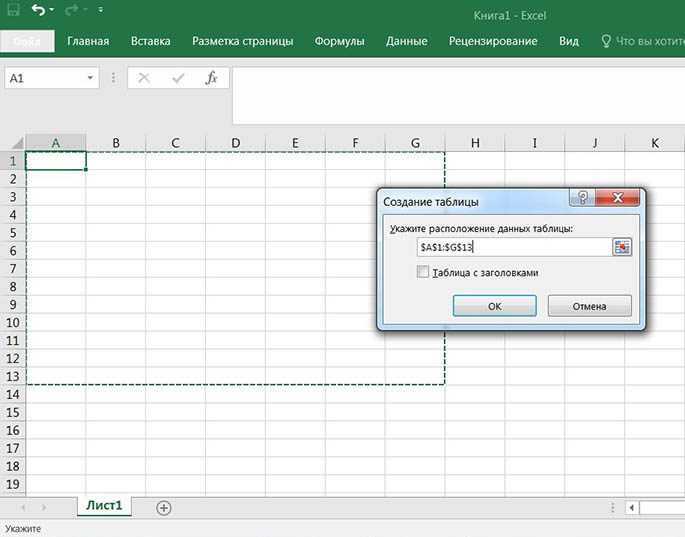
Task: Select row 14 header
Action: [x=13, y=394]
